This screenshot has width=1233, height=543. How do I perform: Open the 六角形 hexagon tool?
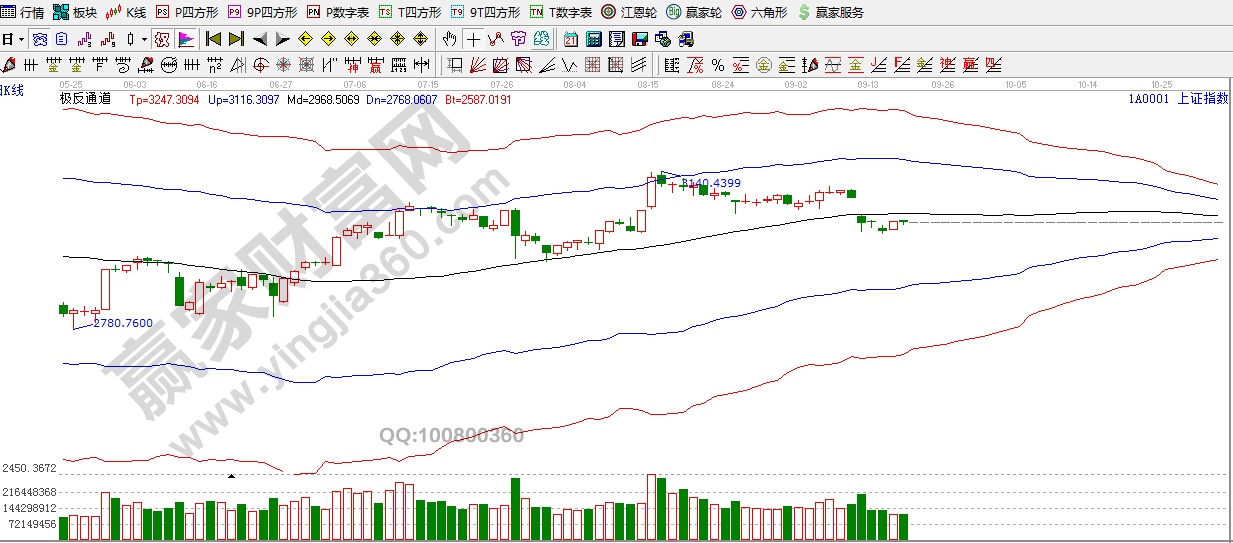[x=758, y=13]
